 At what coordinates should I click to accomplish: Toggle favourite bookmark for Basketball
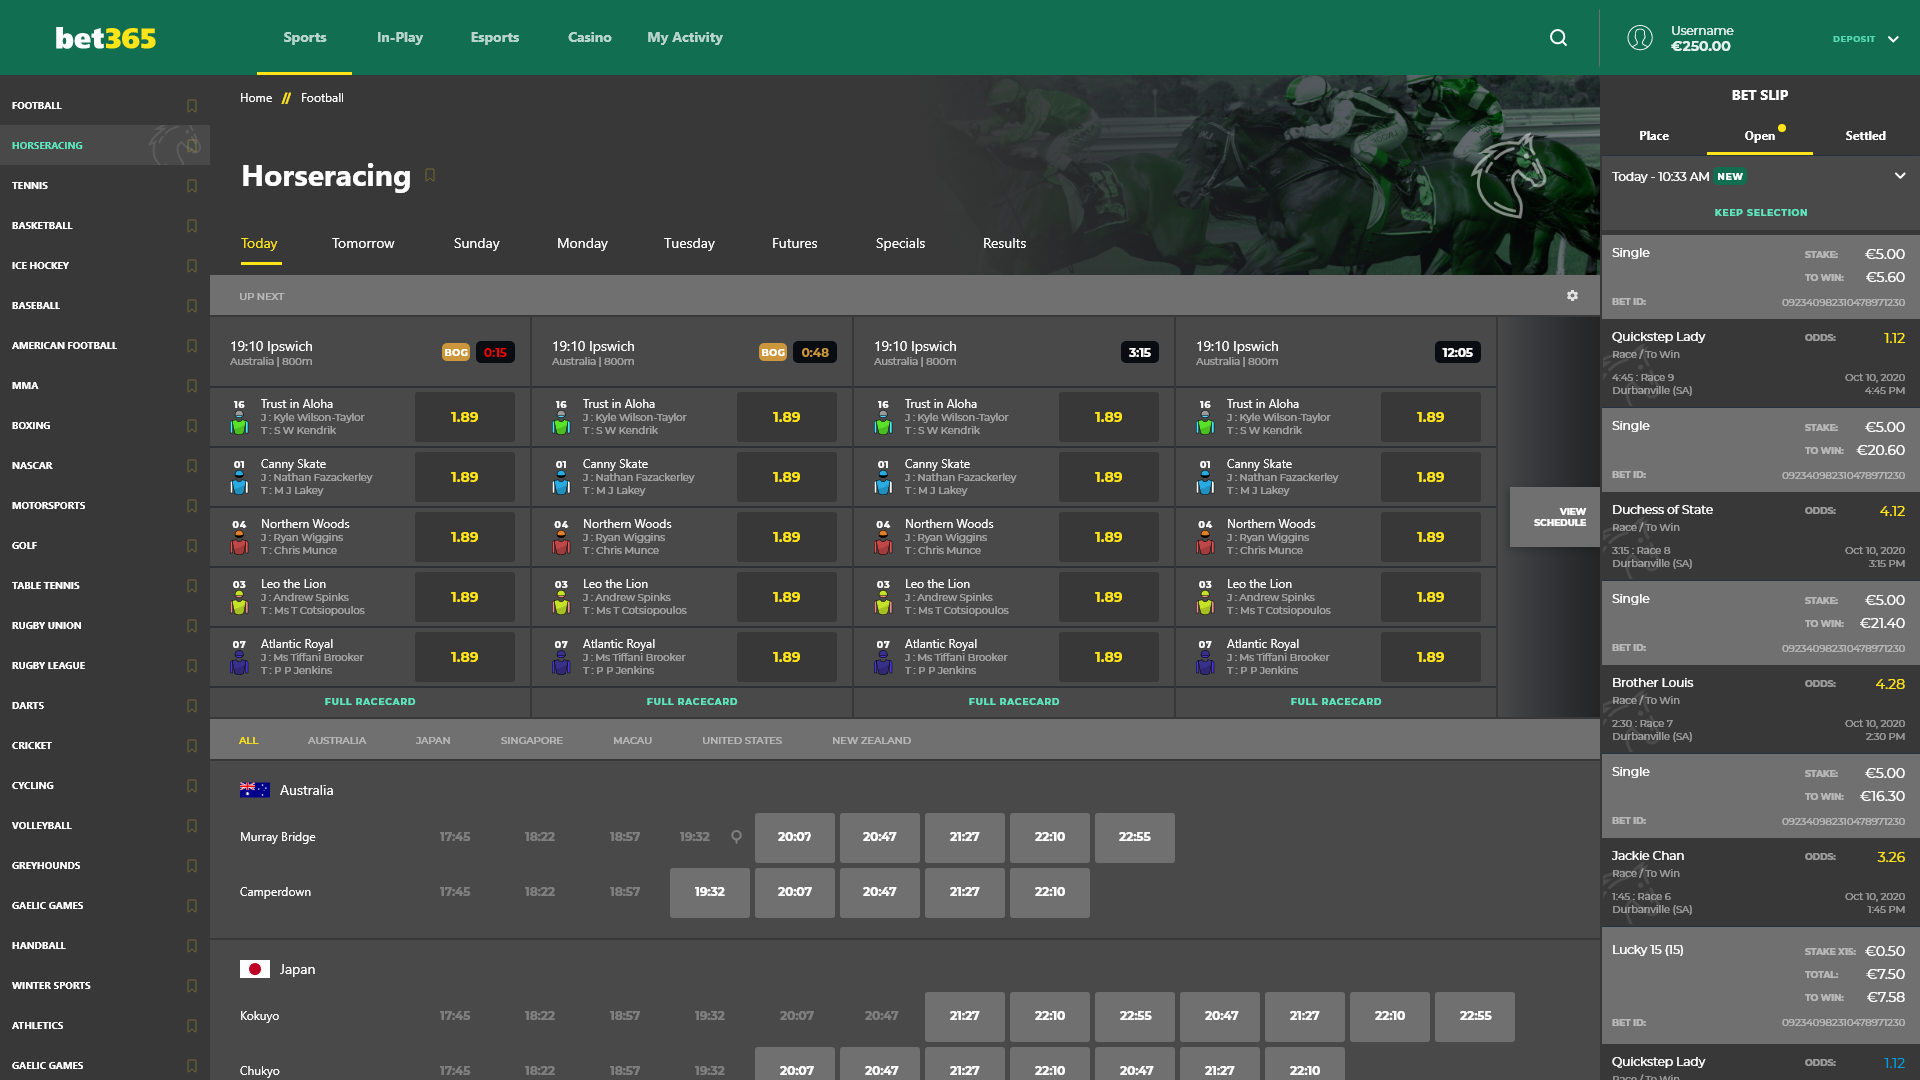pyautogui.click(x=192, y=225)
